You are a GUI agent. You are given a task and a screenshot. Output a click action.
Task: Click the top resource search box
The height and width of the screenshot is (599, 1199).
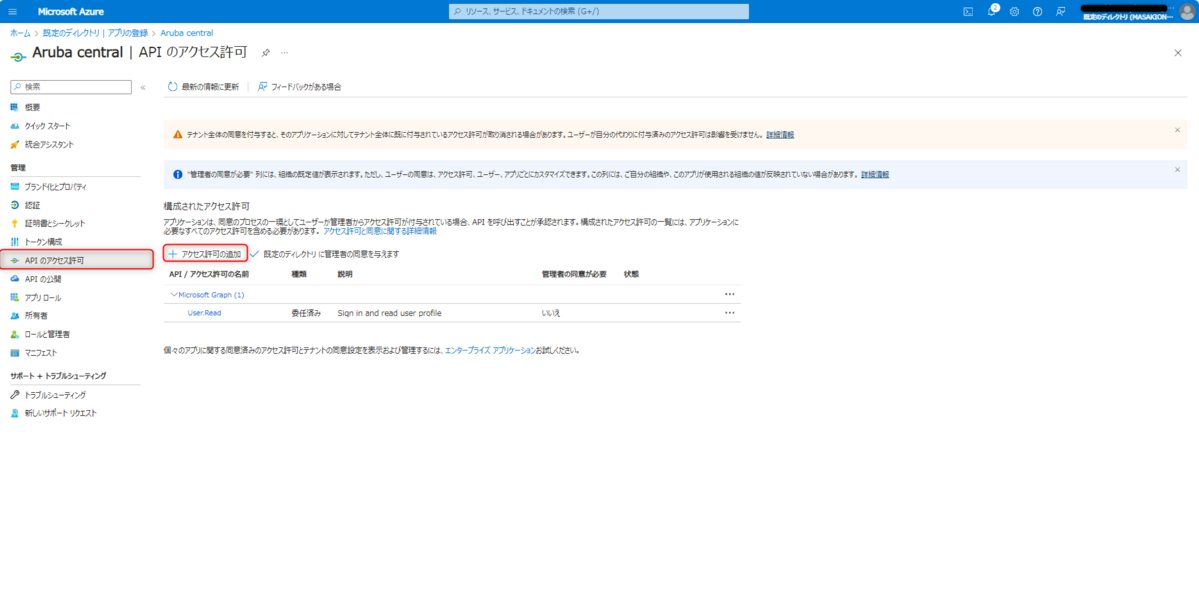[x=599, y=11]
